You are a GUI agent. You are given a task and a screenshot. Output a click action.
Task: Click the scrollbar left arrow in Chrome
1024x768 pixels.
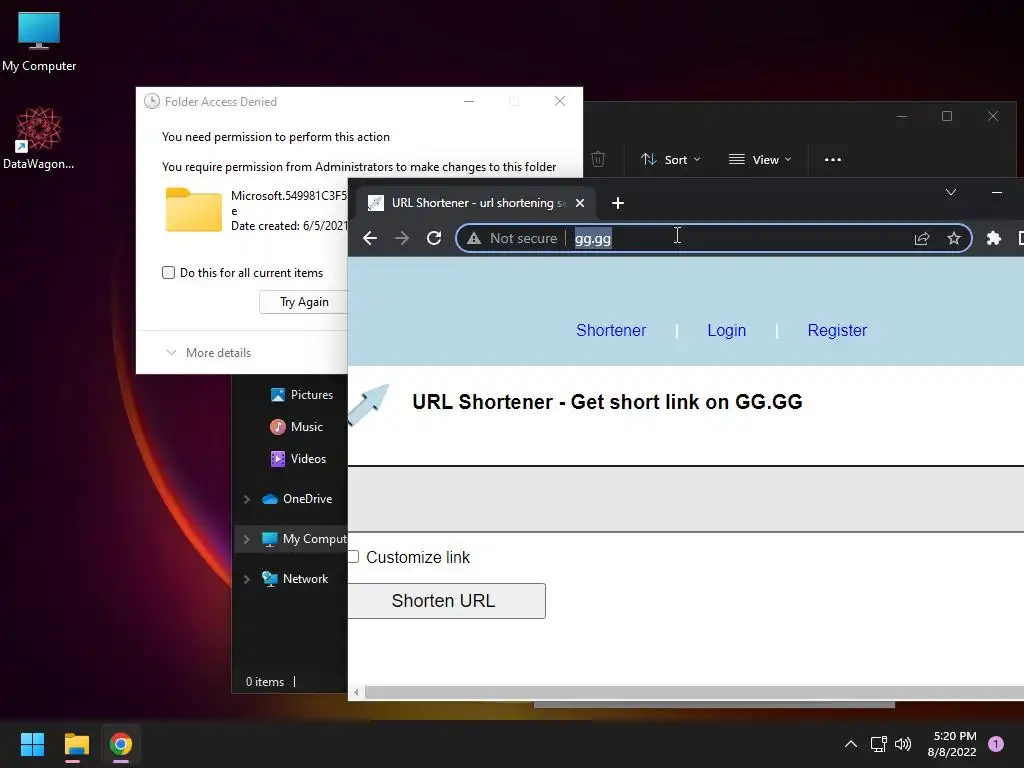tap(356, 692)
